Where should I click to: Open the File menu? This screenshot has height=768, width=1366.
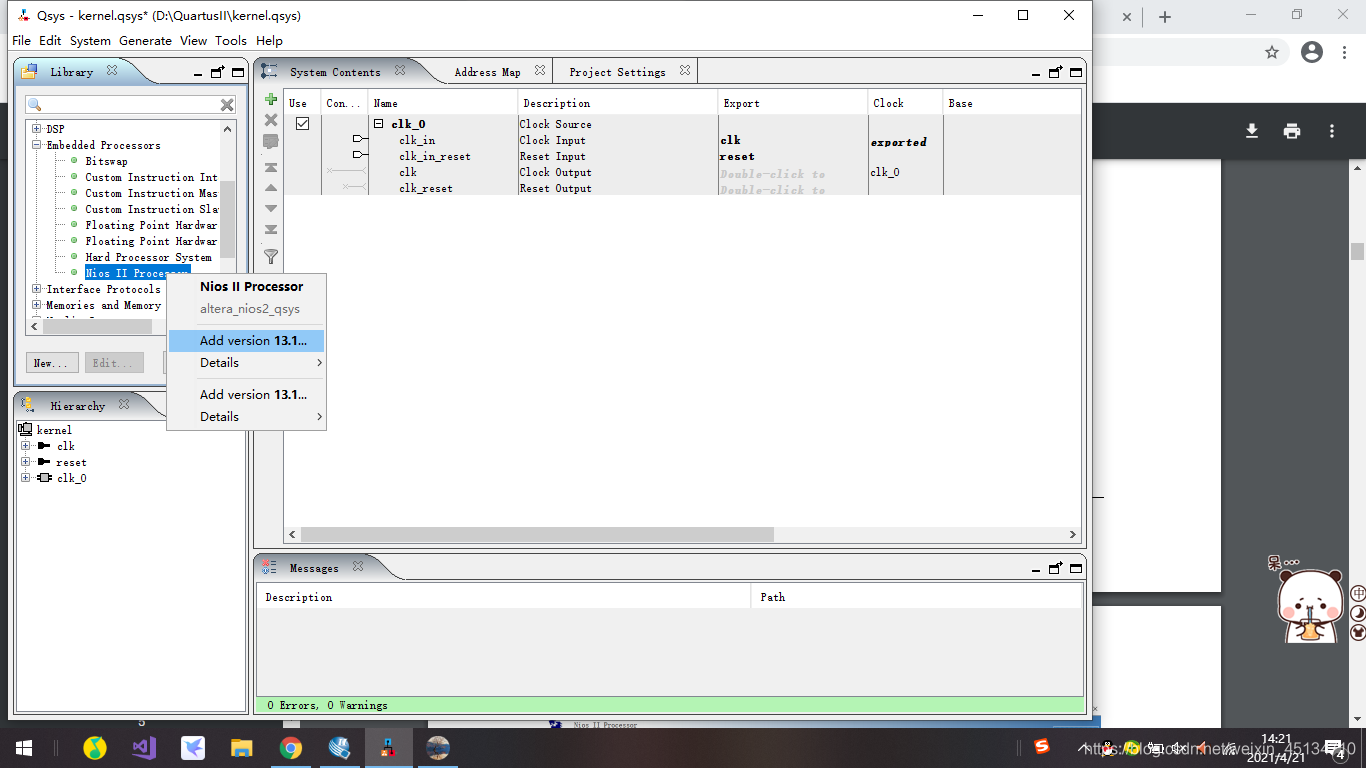point(21,41)
